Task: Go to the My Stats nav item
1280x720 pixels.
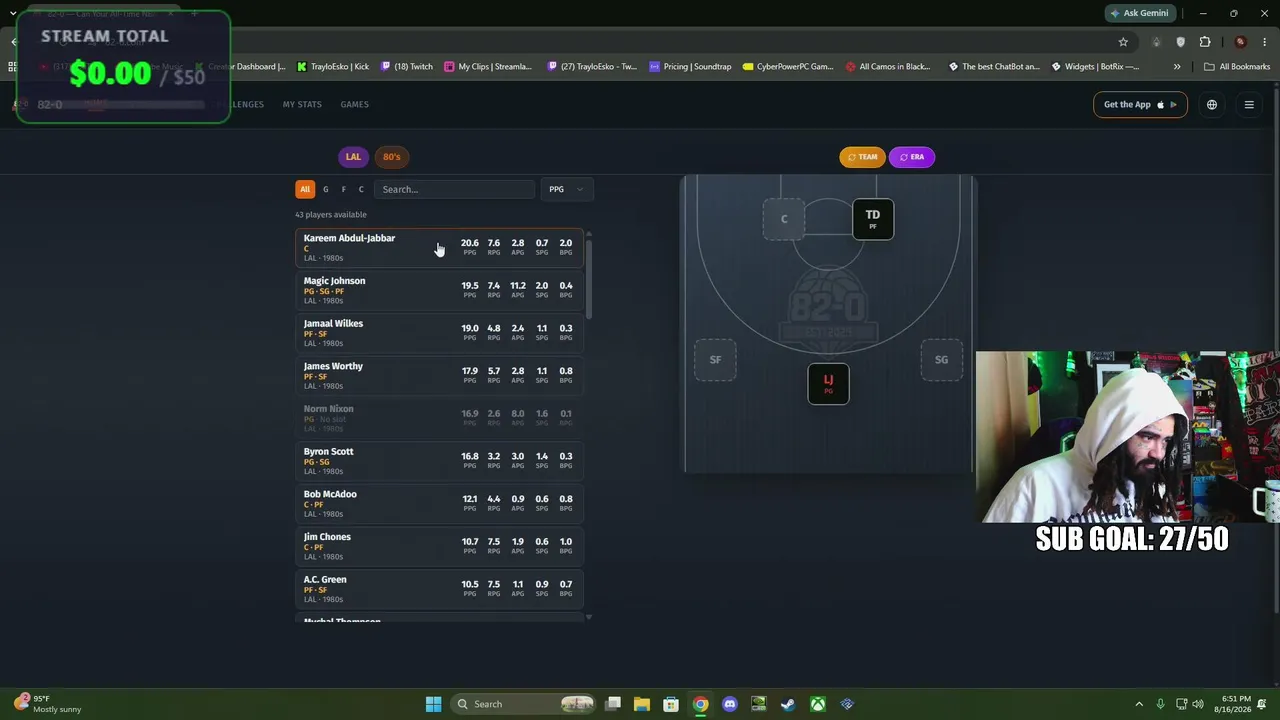Action: (x=302, y=104)
